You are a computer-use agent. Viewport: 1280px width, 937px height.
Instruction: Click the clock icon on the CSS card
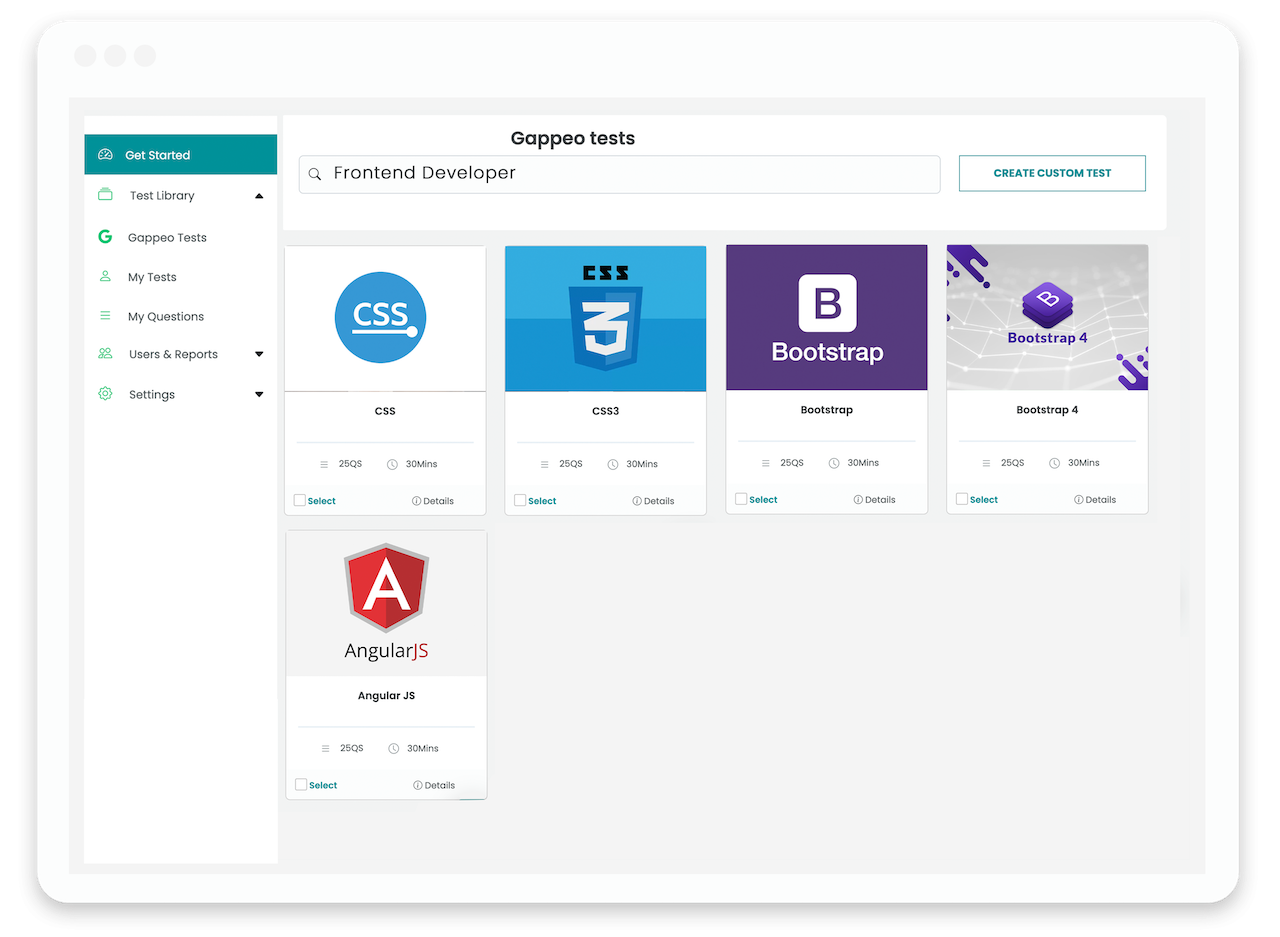coord(393,464)
